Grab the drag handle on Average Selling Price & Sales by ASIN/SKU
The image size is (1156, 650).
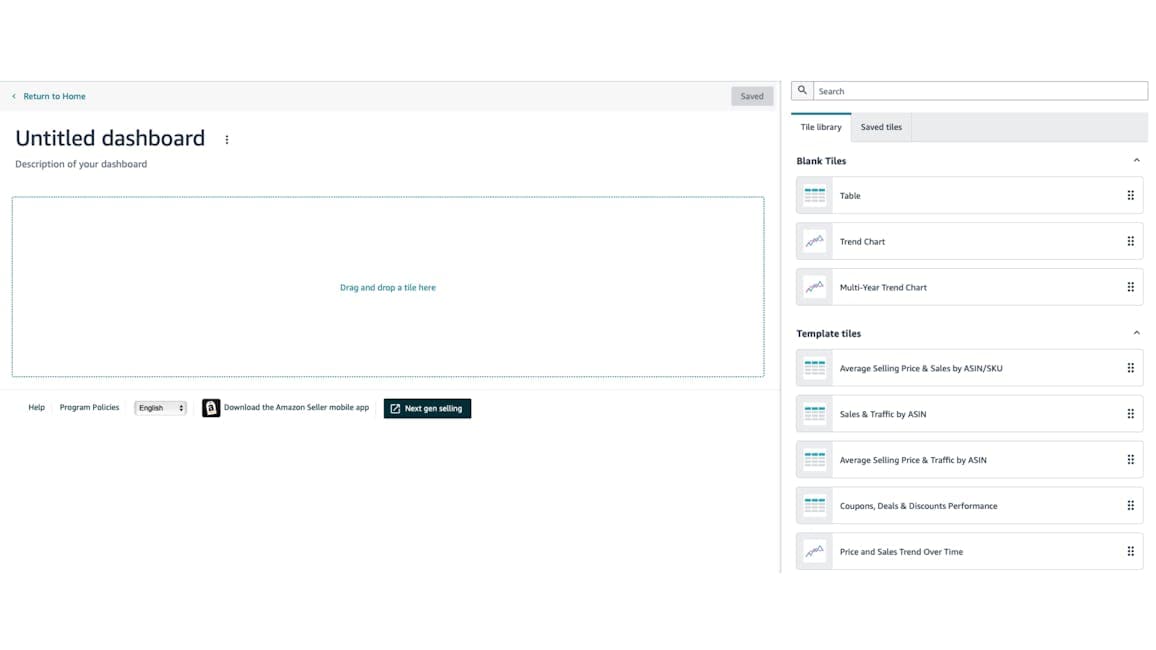pyautogui.click(x=1130, y=368)
